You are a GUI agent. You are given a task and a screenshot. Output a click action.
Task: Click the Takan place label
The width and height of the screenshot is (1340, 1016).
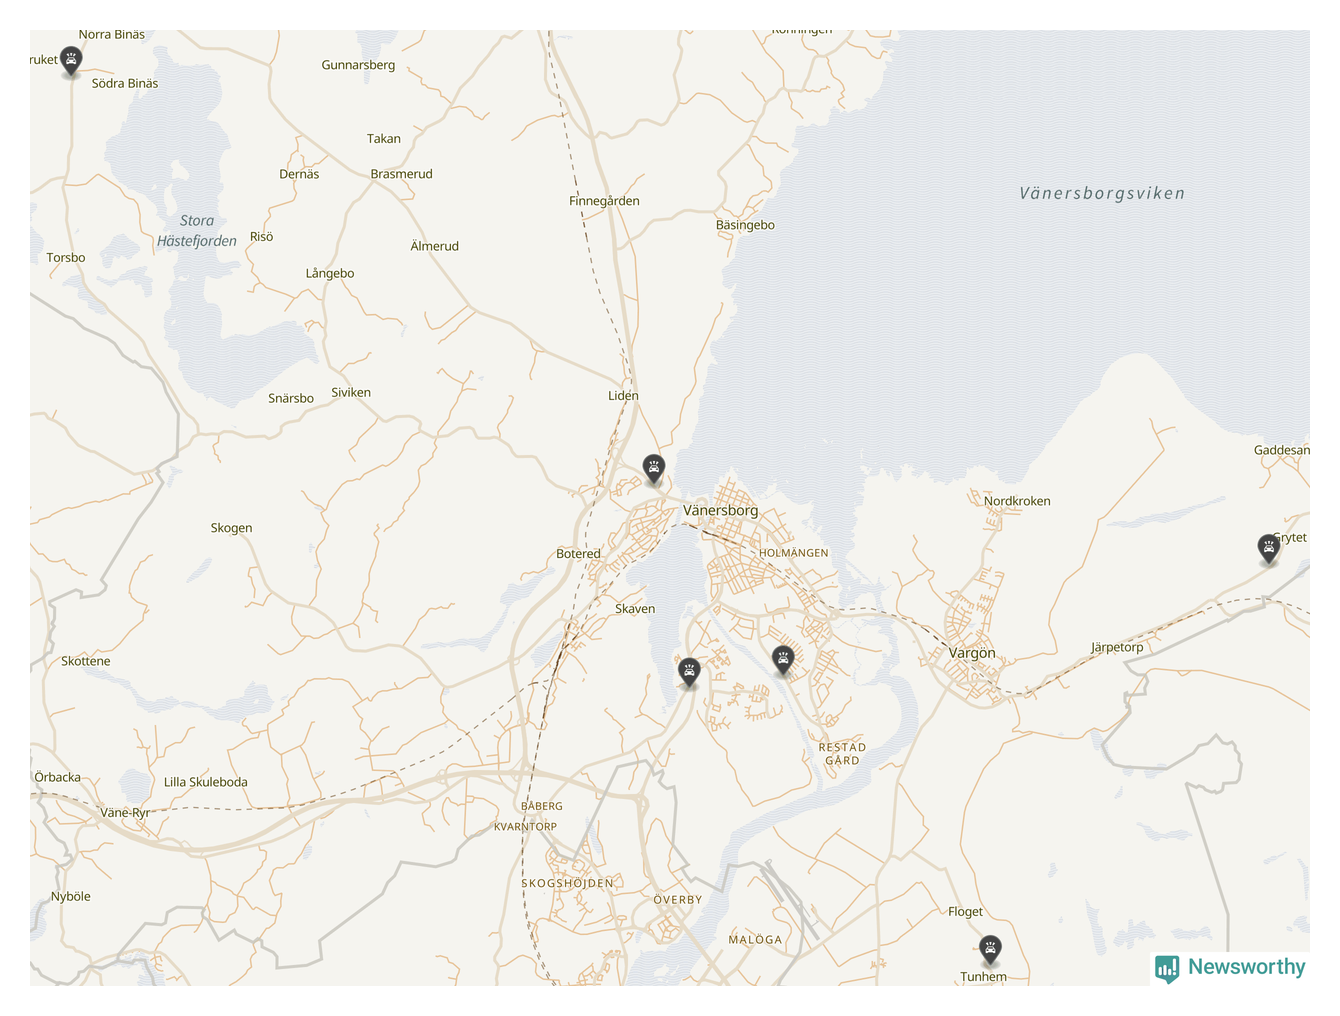click(x=384, y=139)
